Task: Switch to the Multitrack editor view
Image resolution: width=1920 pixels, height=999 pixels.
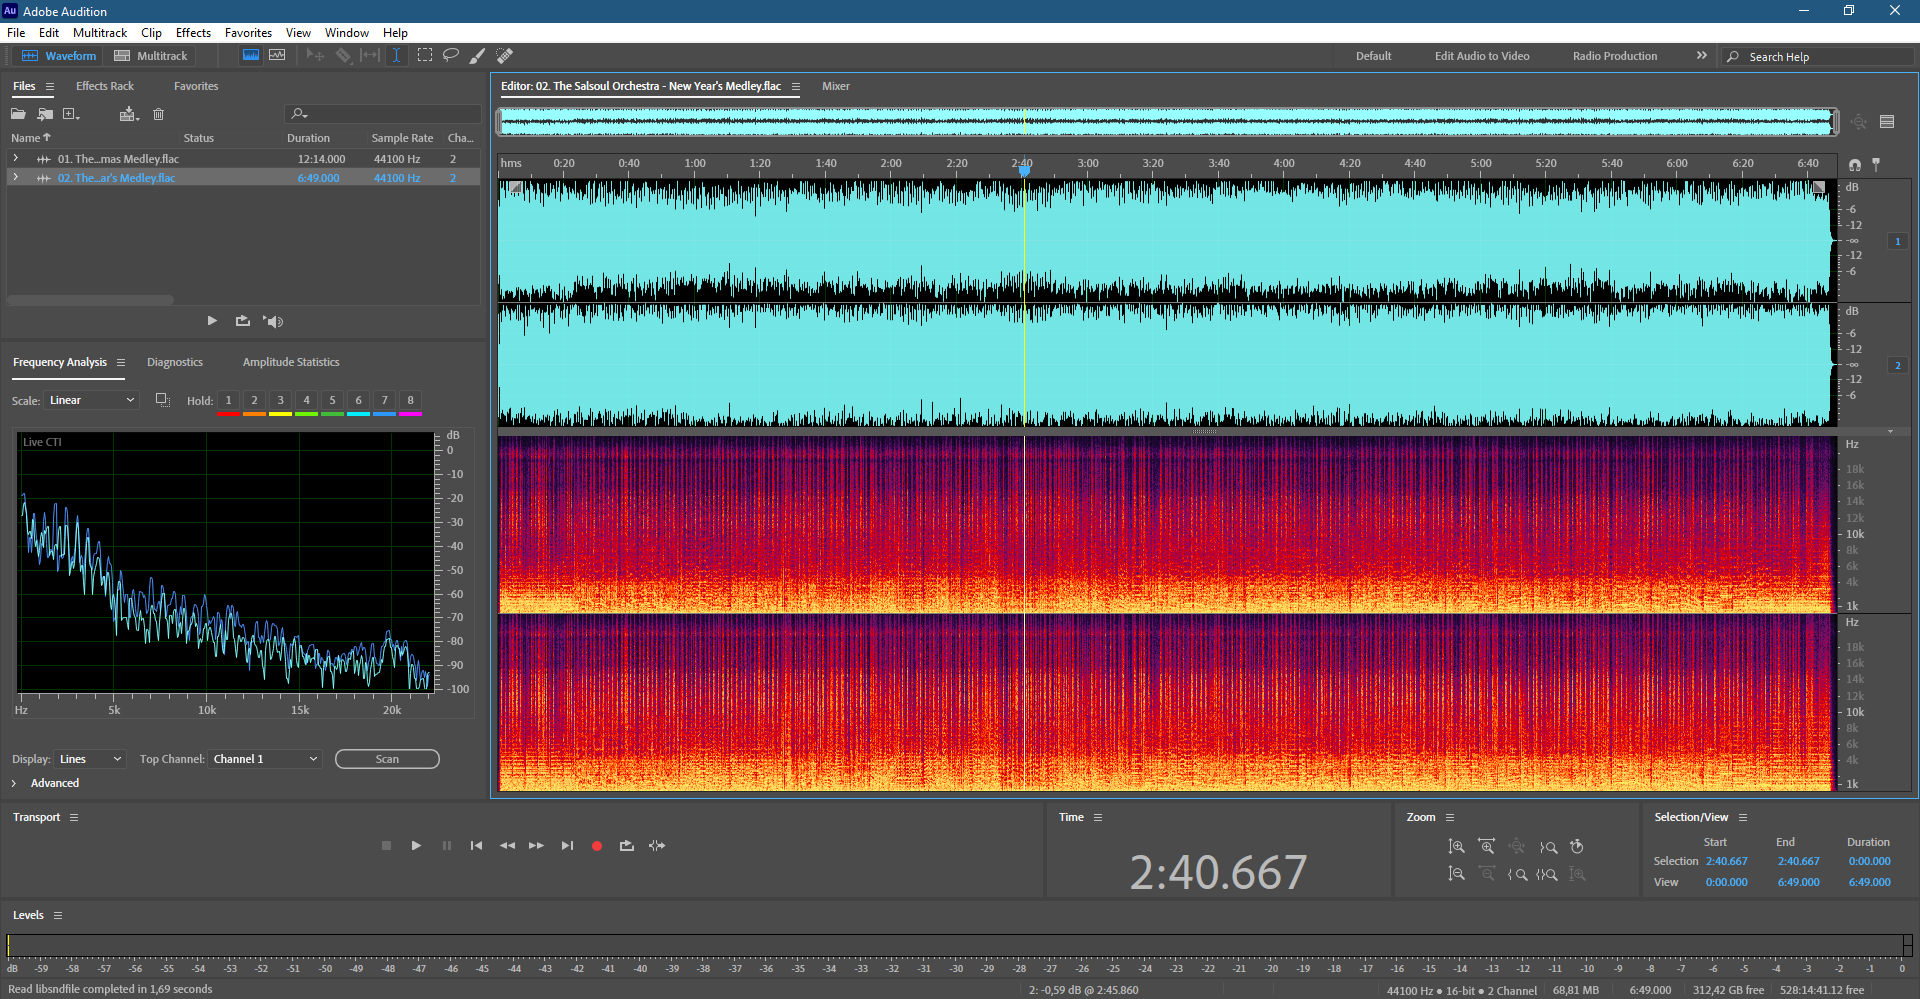Action: pos(151,56)
